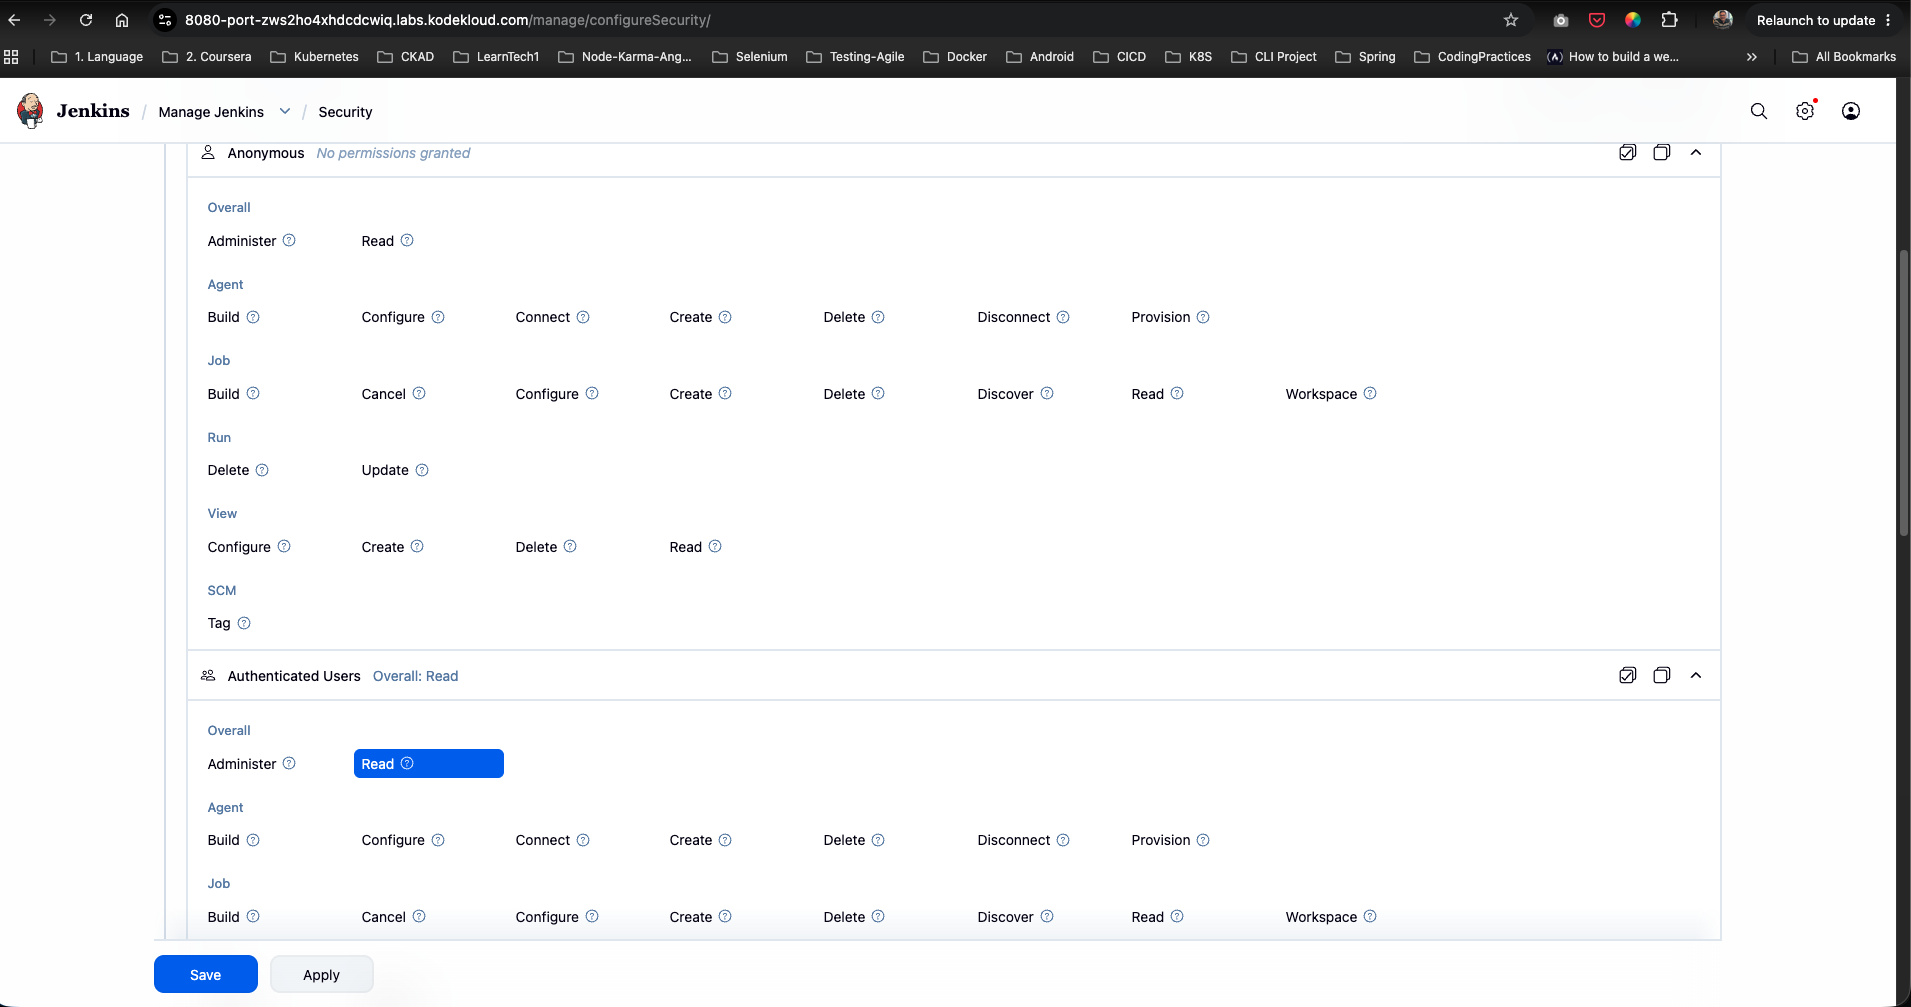Viewport: 1911px width, 1007px height.
Task: Disable the highlighted Authenticated Users Overall Read permission
Action: pyautogui.click(x=429, y=764)
